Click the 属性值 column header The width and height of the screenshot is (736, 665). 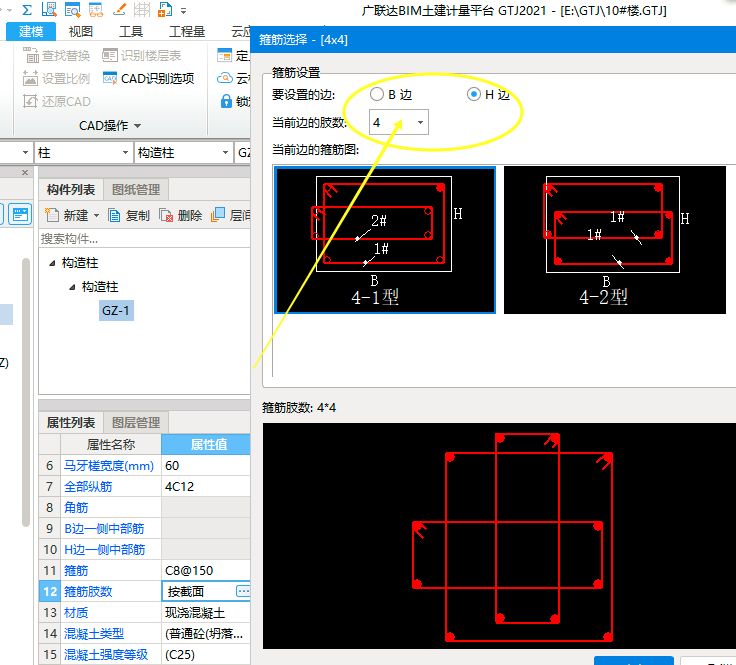coord(206,444)
